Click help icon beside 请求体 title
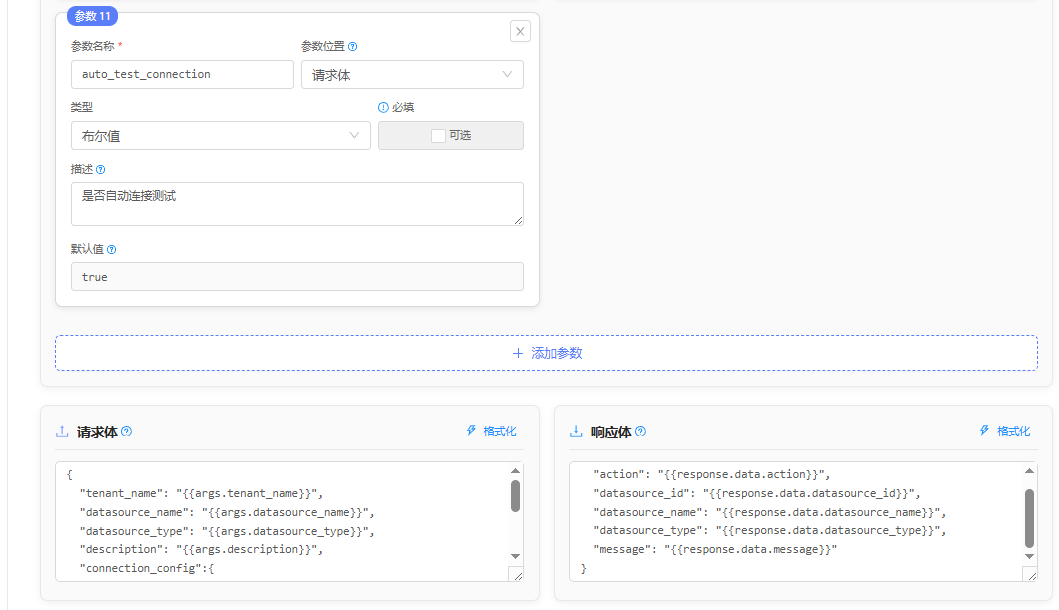The height and width of the screenshot is (610, 1059). [x=126, y=432]
